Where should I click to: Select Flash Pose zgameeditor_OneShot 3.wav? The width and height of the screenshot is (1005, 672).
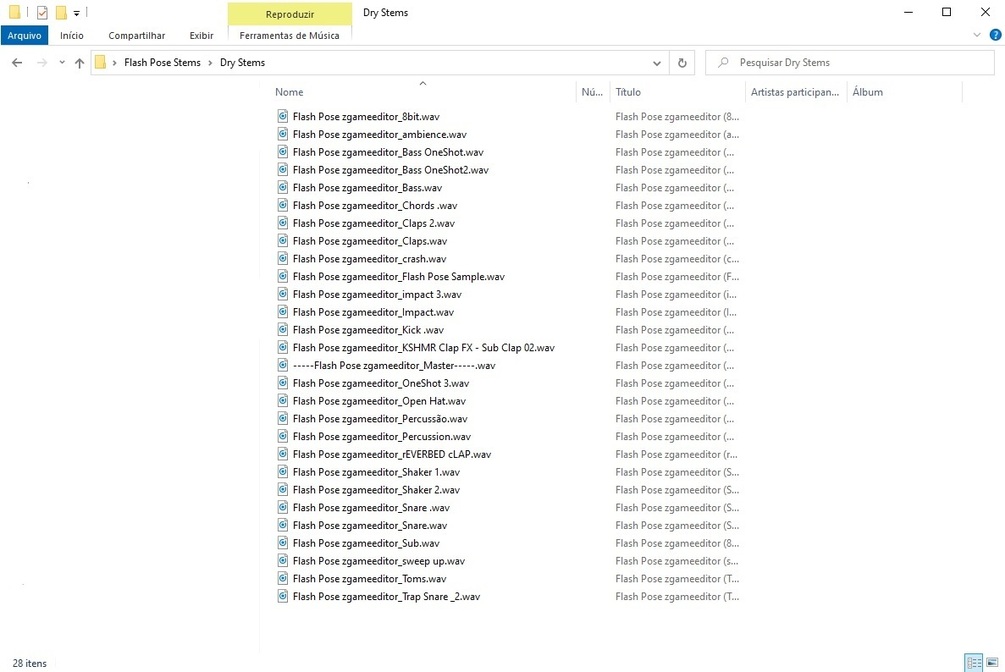(x=381, y=383)
